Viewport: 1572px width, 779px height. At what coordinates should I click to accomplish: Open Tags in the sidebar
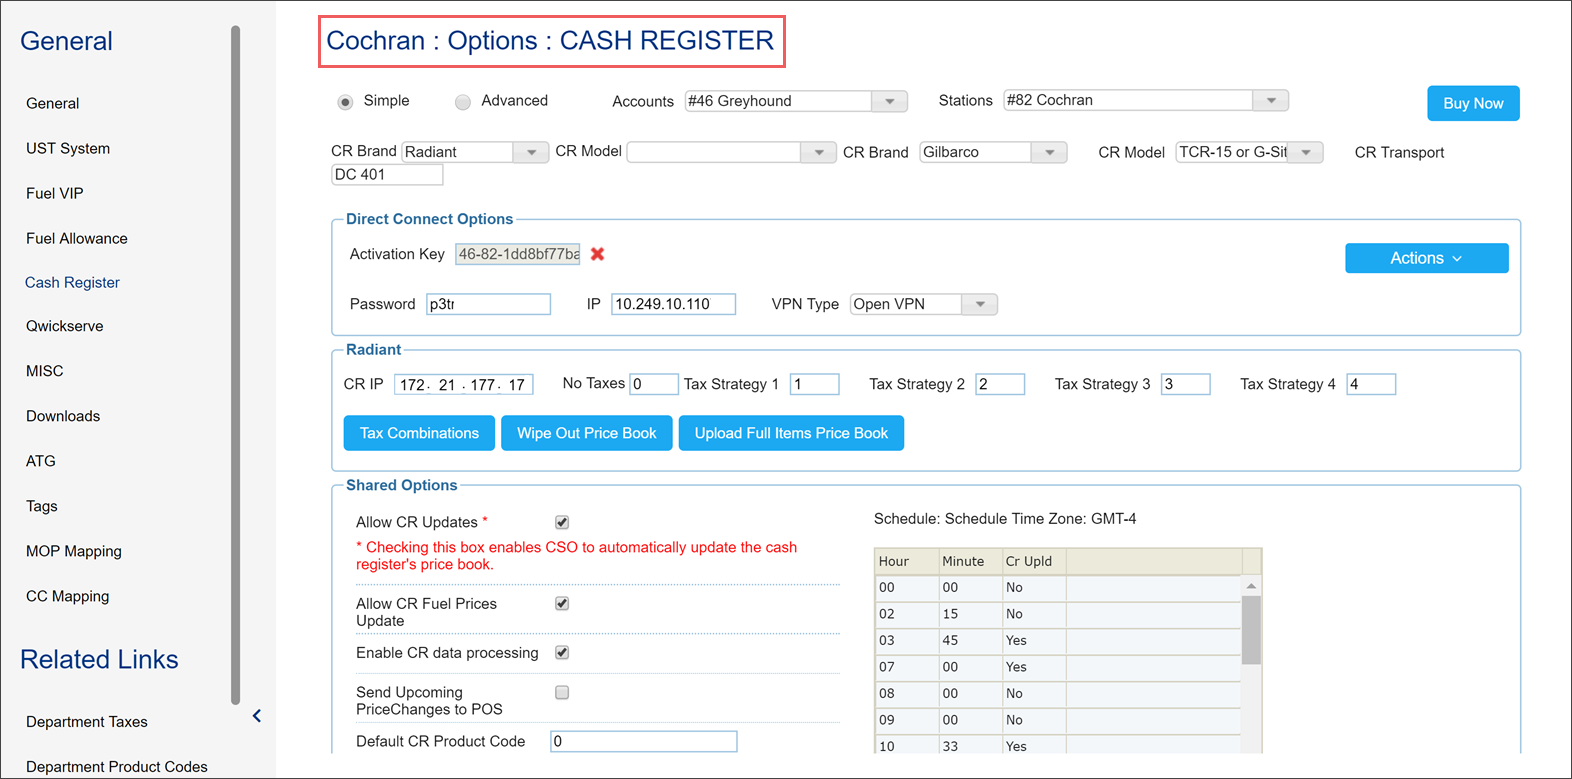42,506
